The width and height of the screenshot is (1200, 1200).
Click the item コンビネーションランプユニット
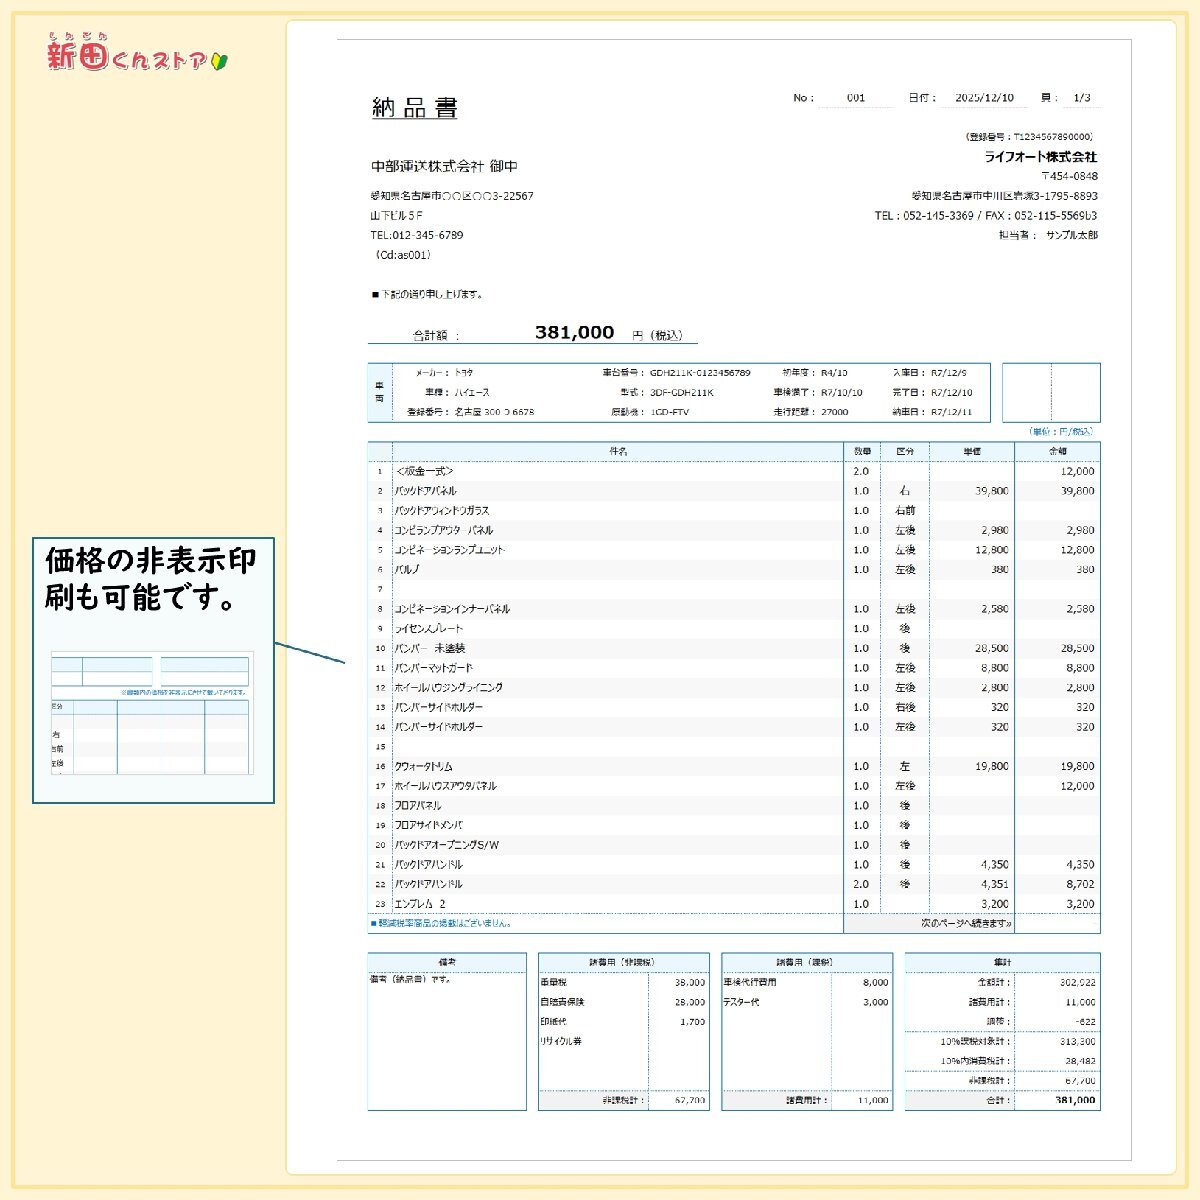pos(450,550)
